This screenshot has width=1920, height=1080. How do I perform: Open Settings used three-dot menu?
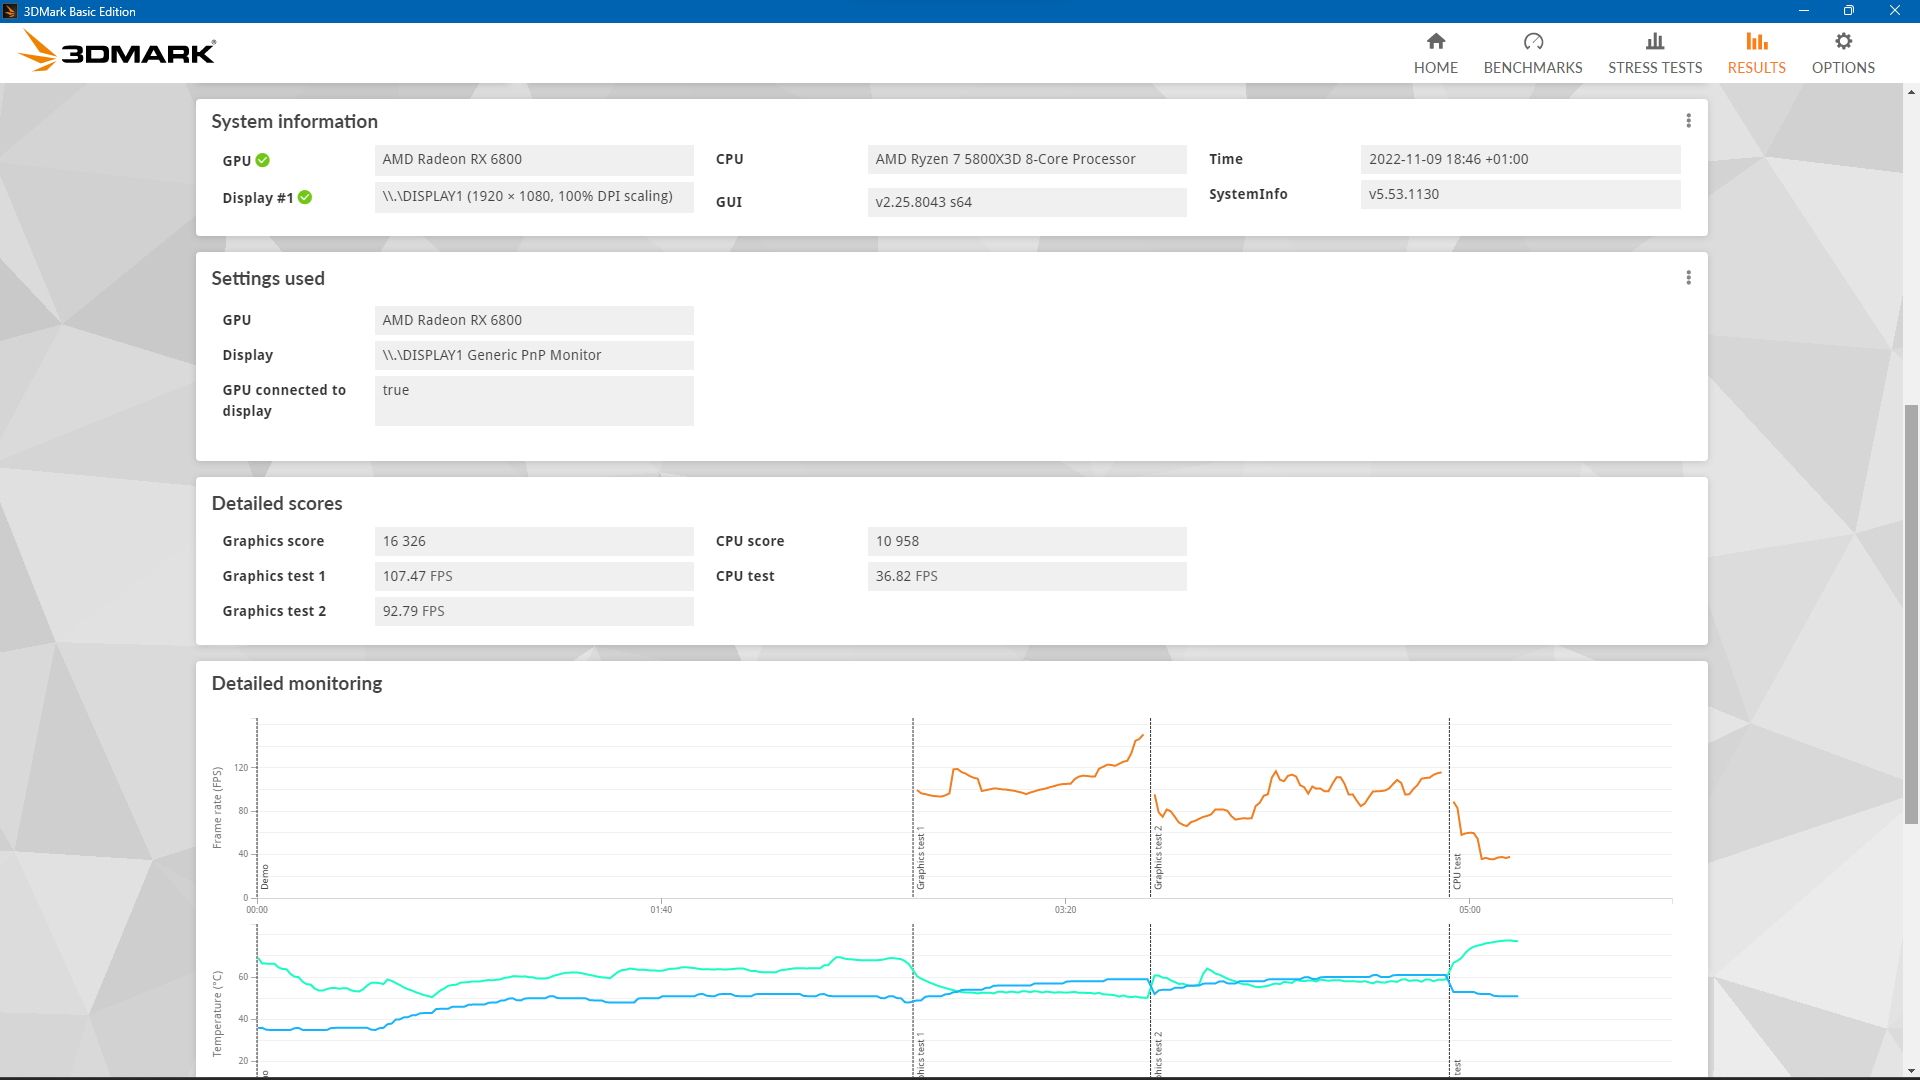1688,278
